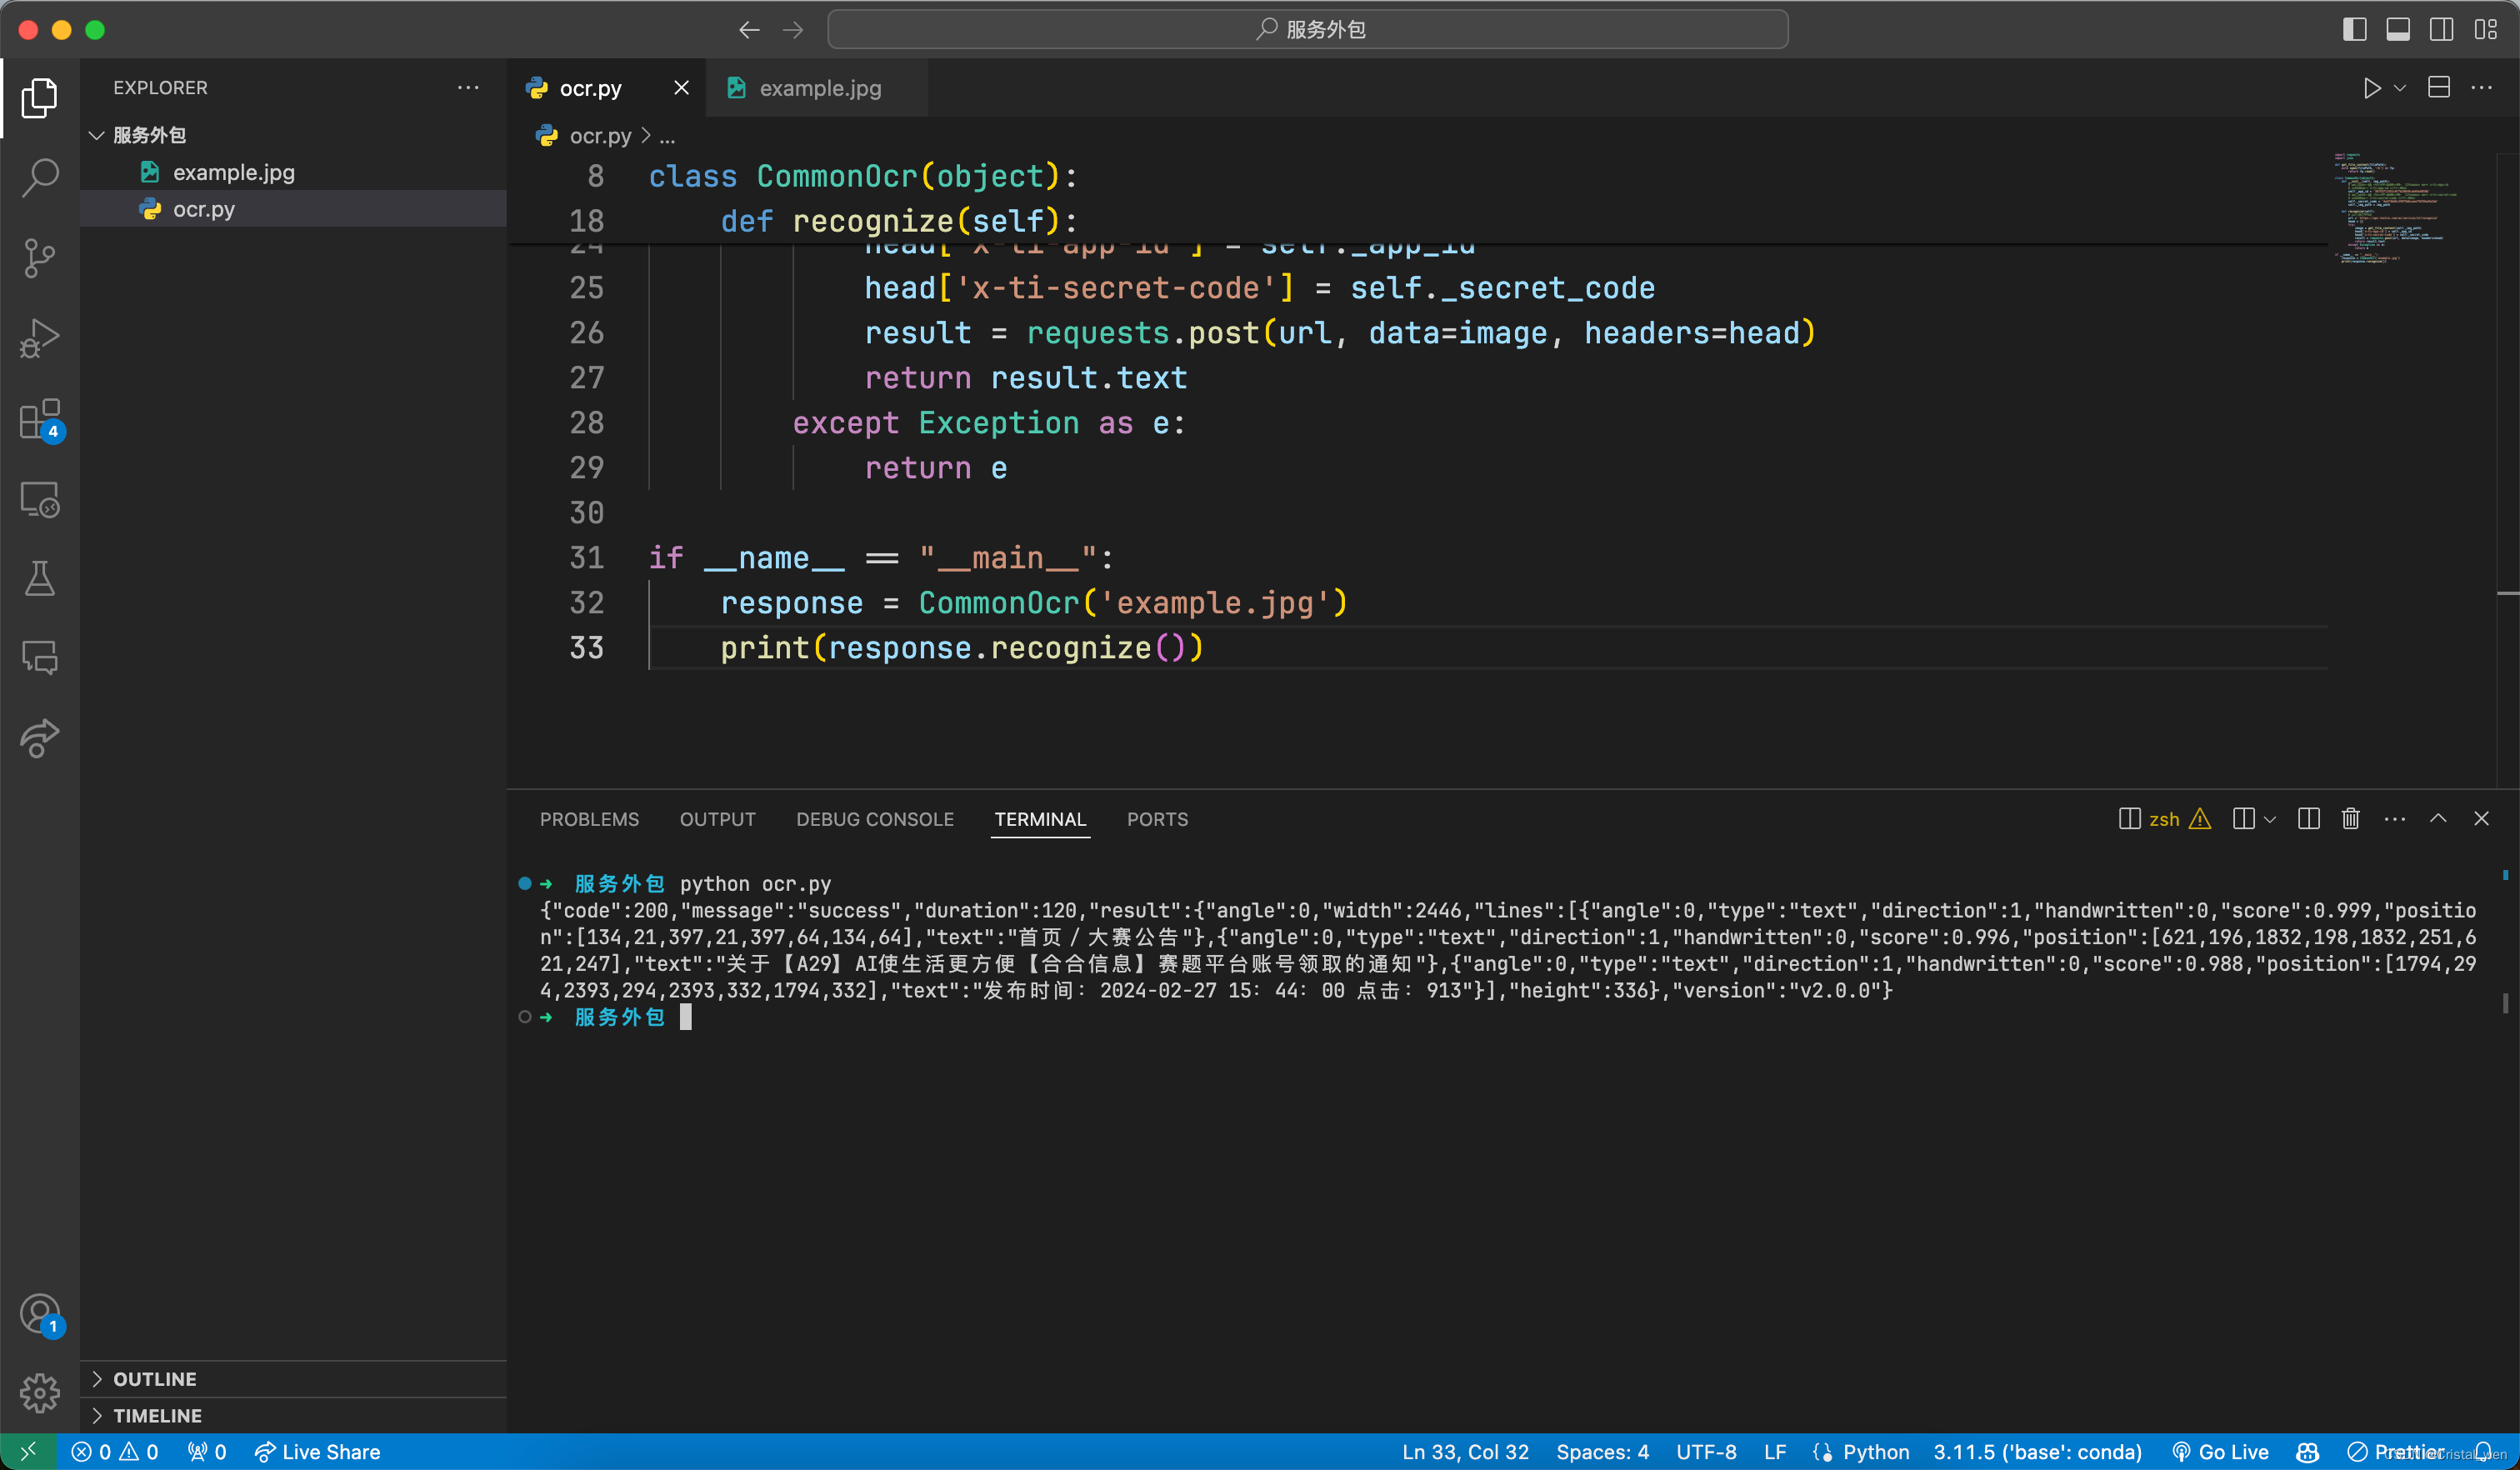Switch to PROBLEMS panel tab

(x=589, y=819)
